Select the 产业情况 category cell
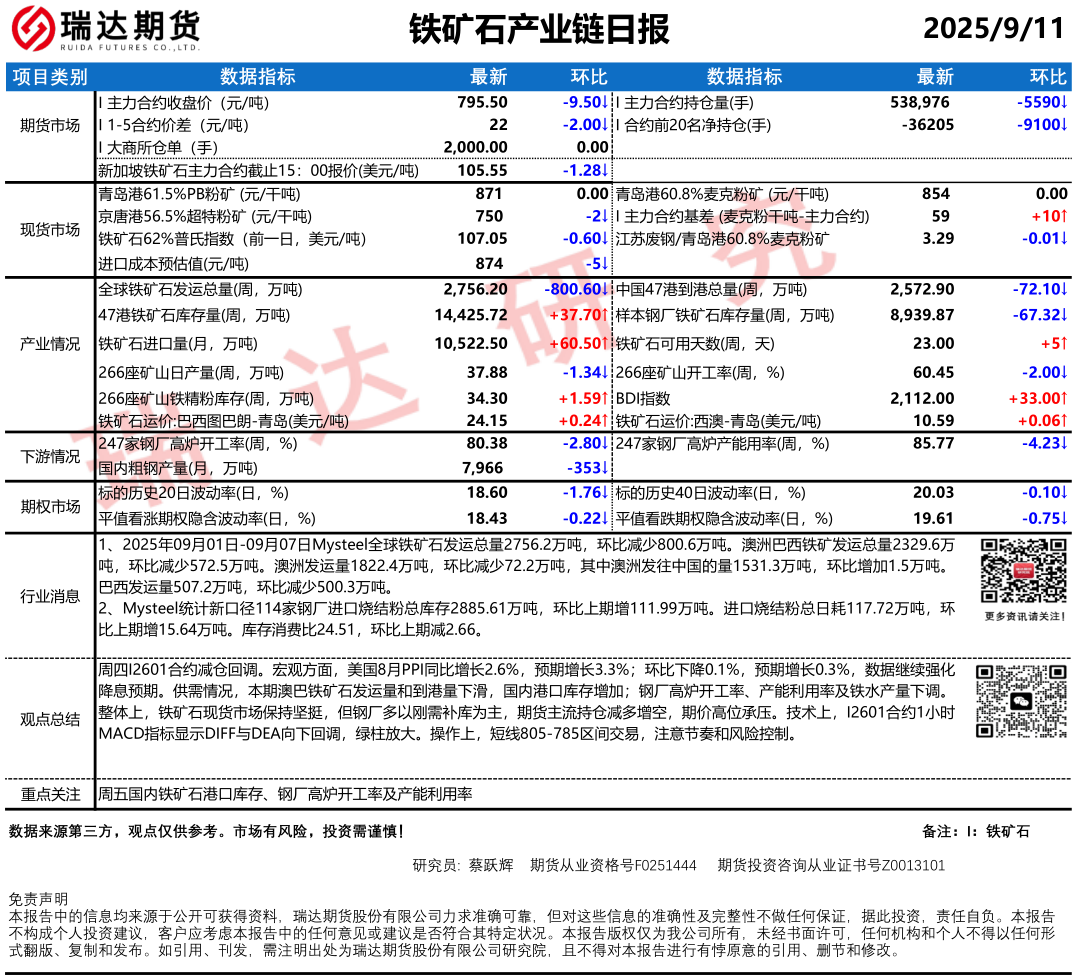This screenshot has height=979, width=1076. [x=50, y=344]
